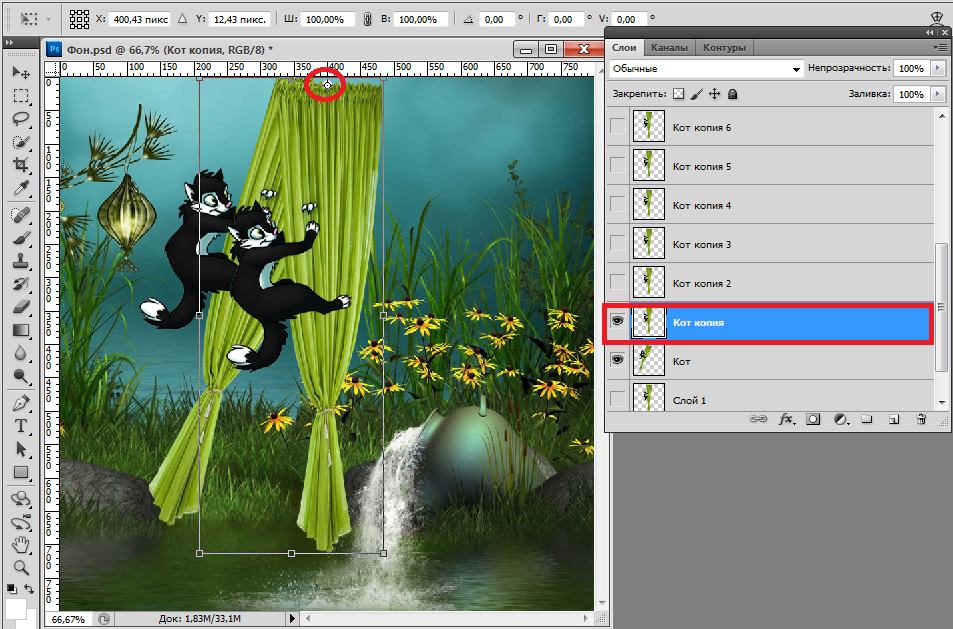Reset to default foreground/background colors
The height and width of the screenshot is (629, 953).
coord(12,588)
